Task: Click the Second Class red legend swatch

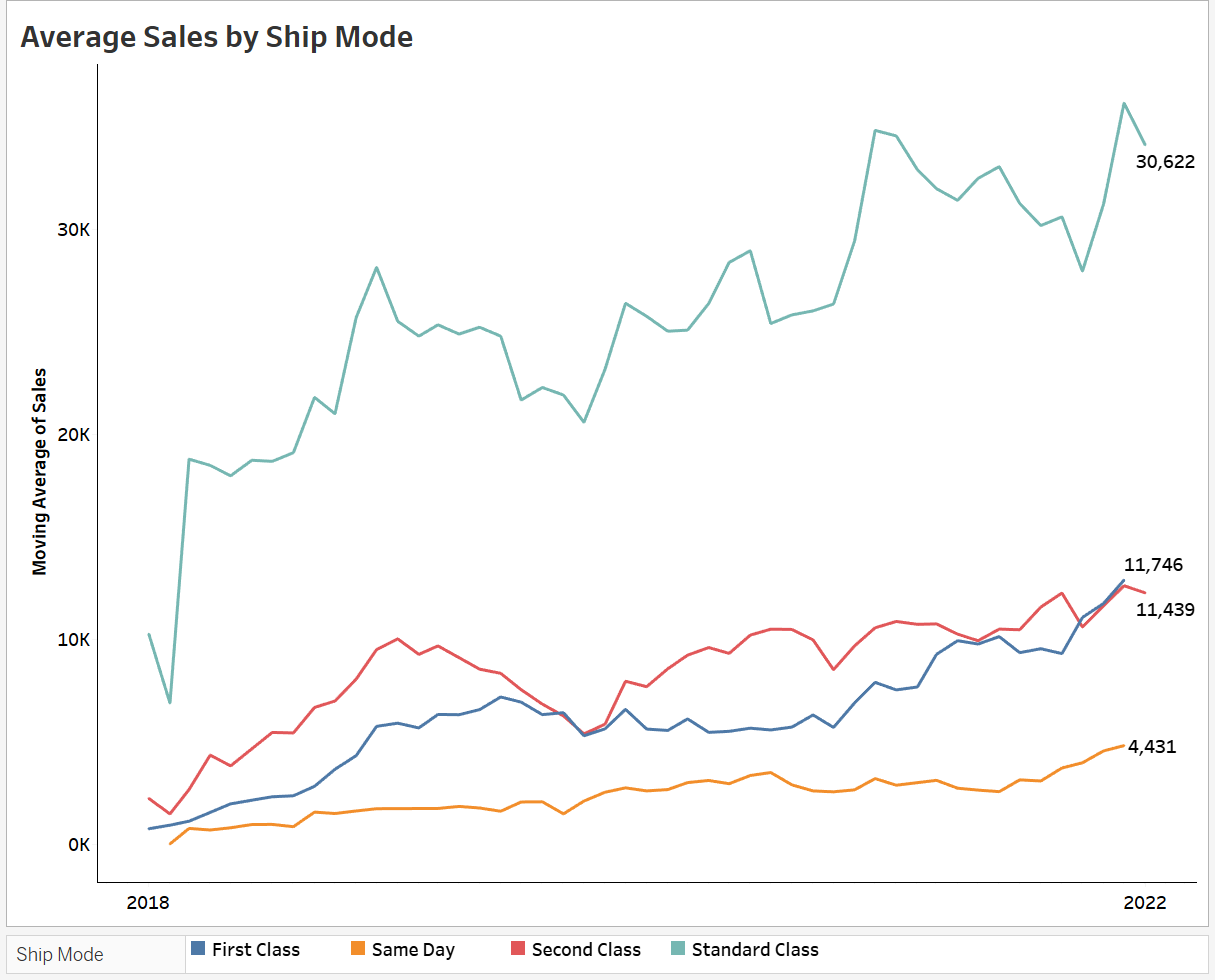Action: click(x=518, y=949)
